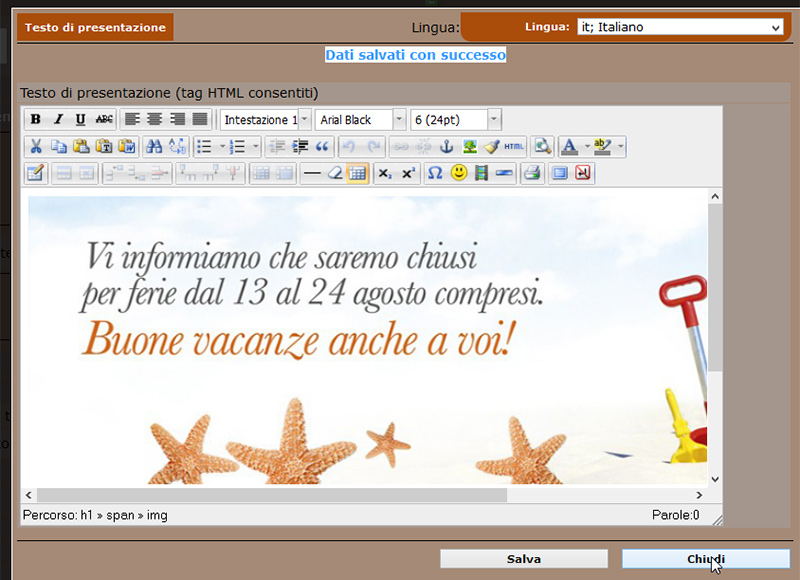Expand the highlight color picker arrow

tap(620, 147)
